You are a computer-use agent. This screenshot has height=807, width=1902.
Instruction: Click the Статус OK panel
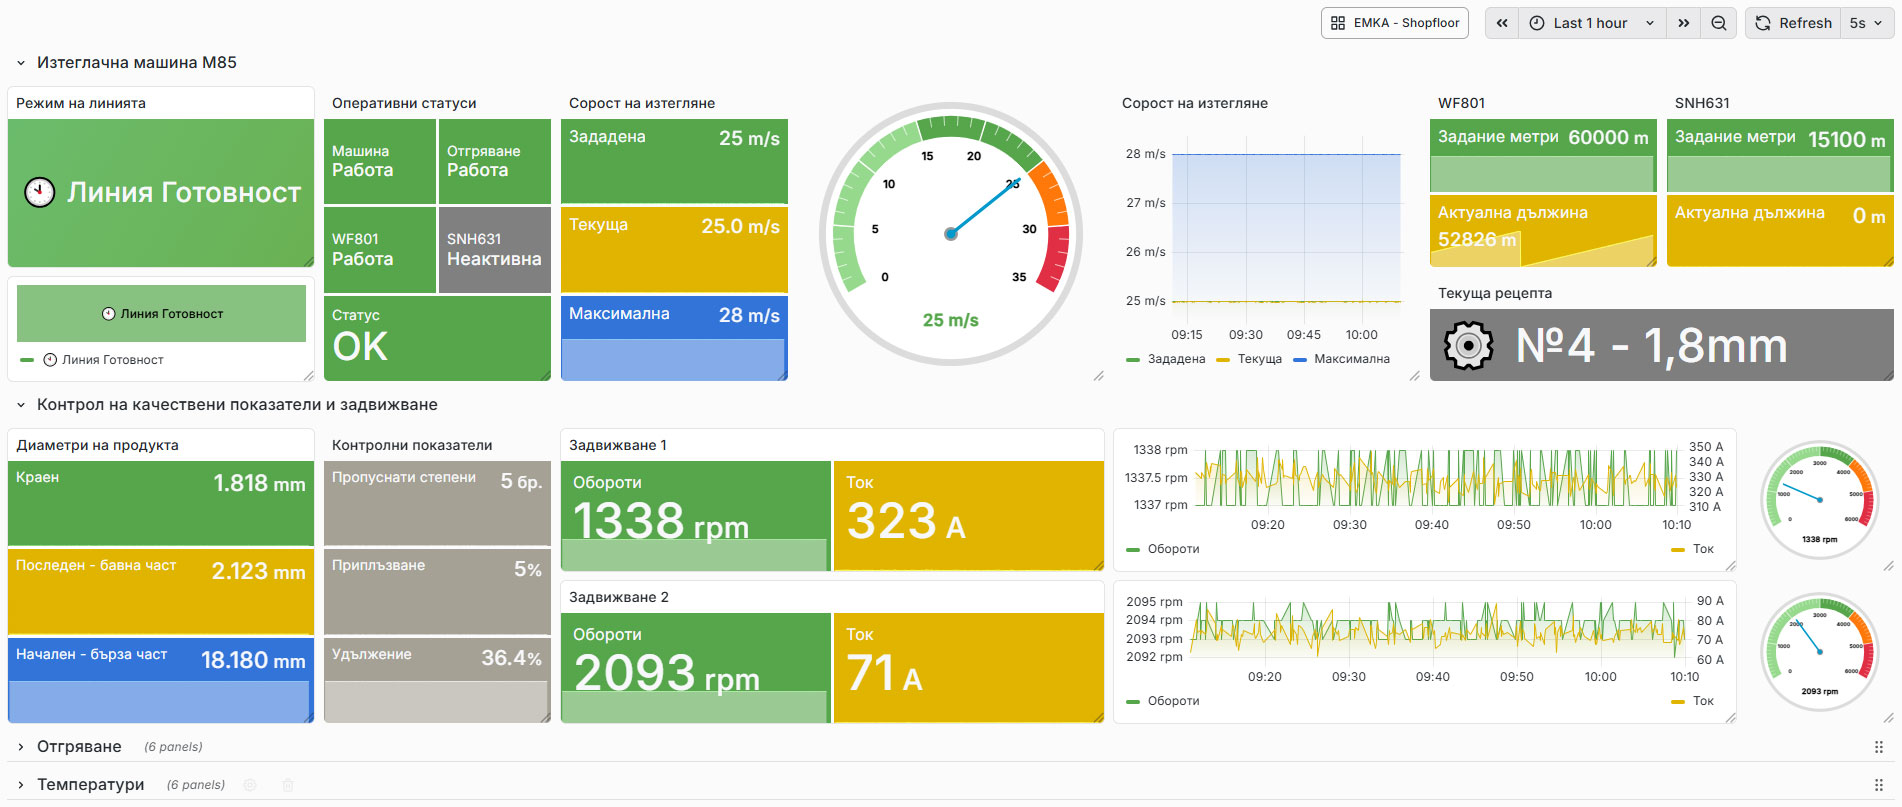tap(437, 338)
